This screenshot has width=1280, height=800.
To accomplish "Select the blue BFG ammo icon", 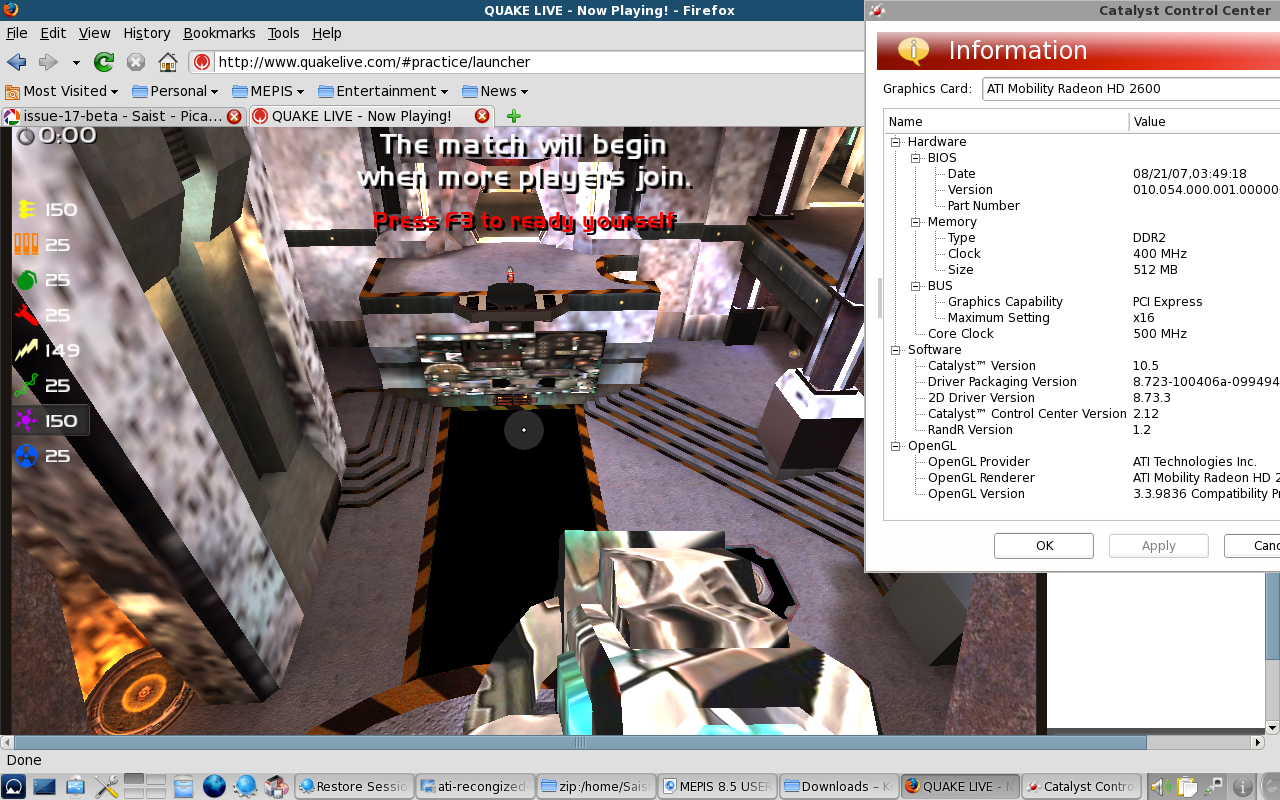I will coord(26,456).
